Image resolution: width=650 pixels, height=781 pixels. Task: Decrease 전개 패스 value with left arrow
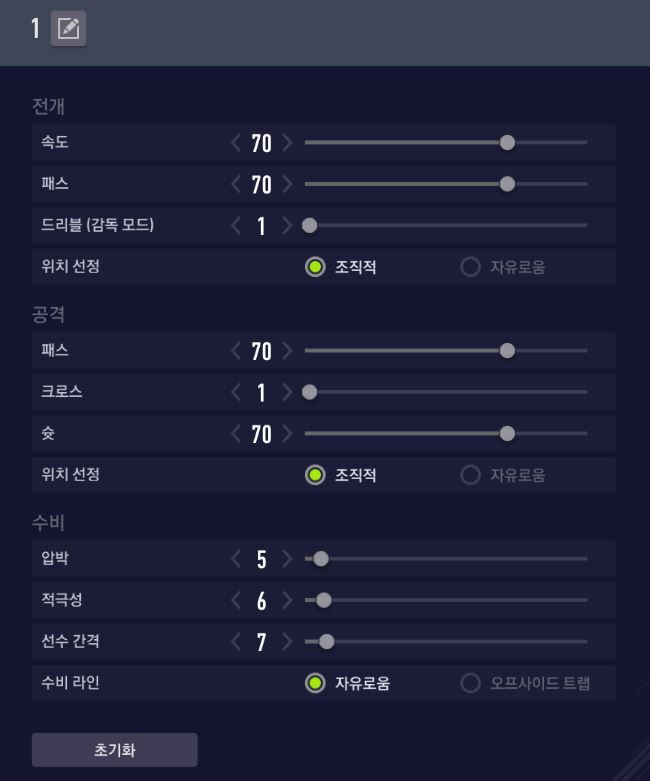[236, 184]
